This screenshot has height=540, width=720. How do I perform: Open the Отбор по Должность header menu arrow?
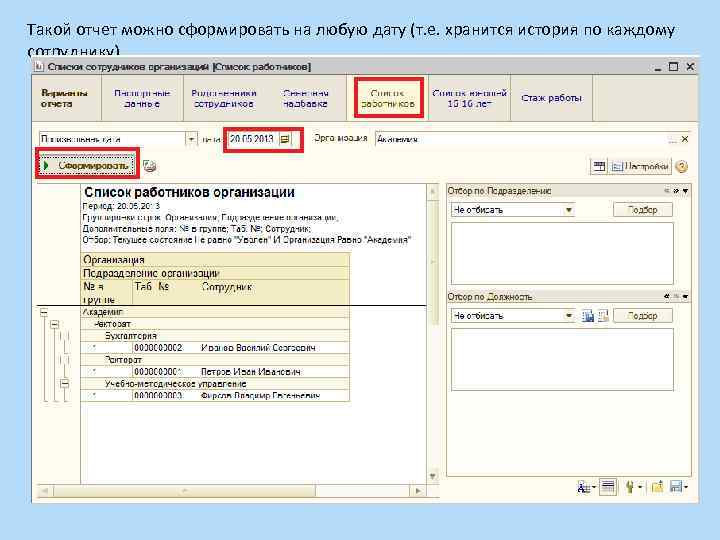[686, 297]
